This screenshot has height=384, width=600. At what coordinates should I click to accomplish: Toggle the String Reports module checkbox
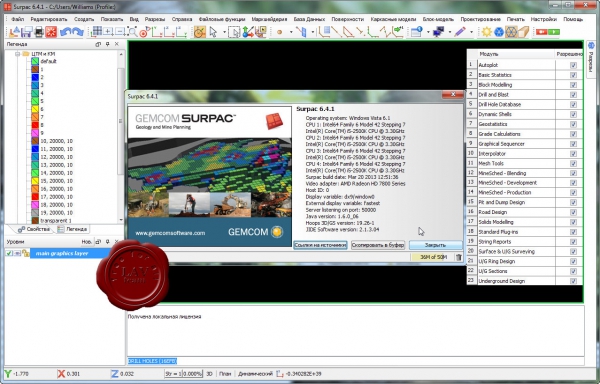[573, 242]
